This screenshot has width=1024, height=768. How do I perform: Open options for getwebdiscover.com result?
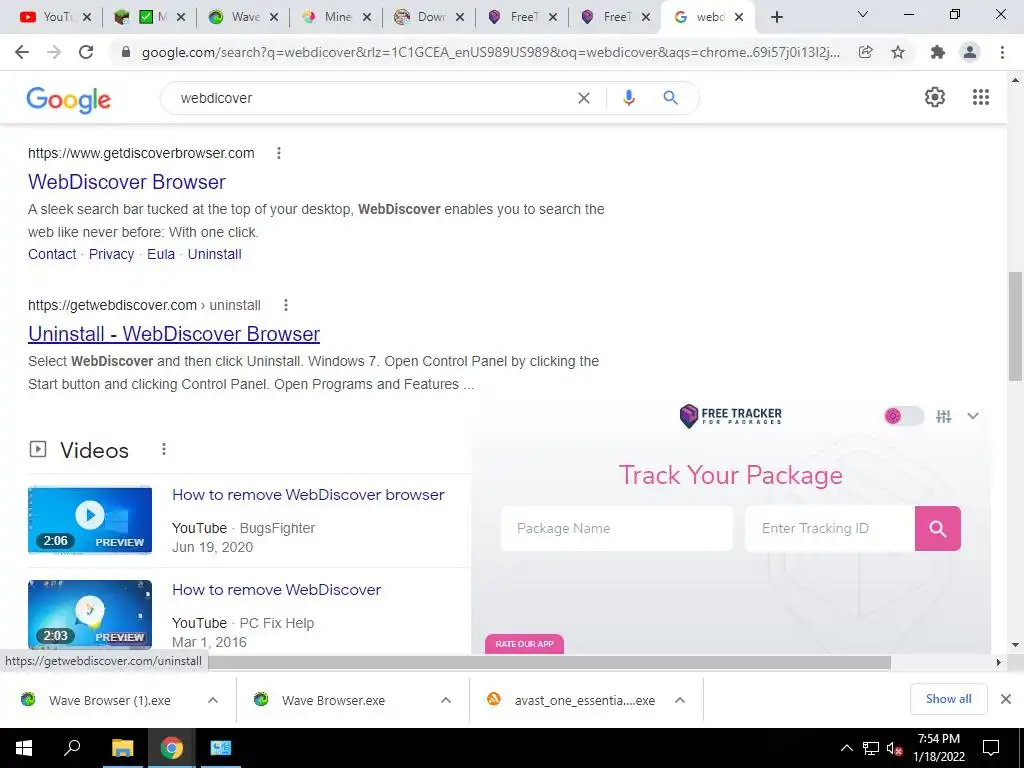pos(285,305)
